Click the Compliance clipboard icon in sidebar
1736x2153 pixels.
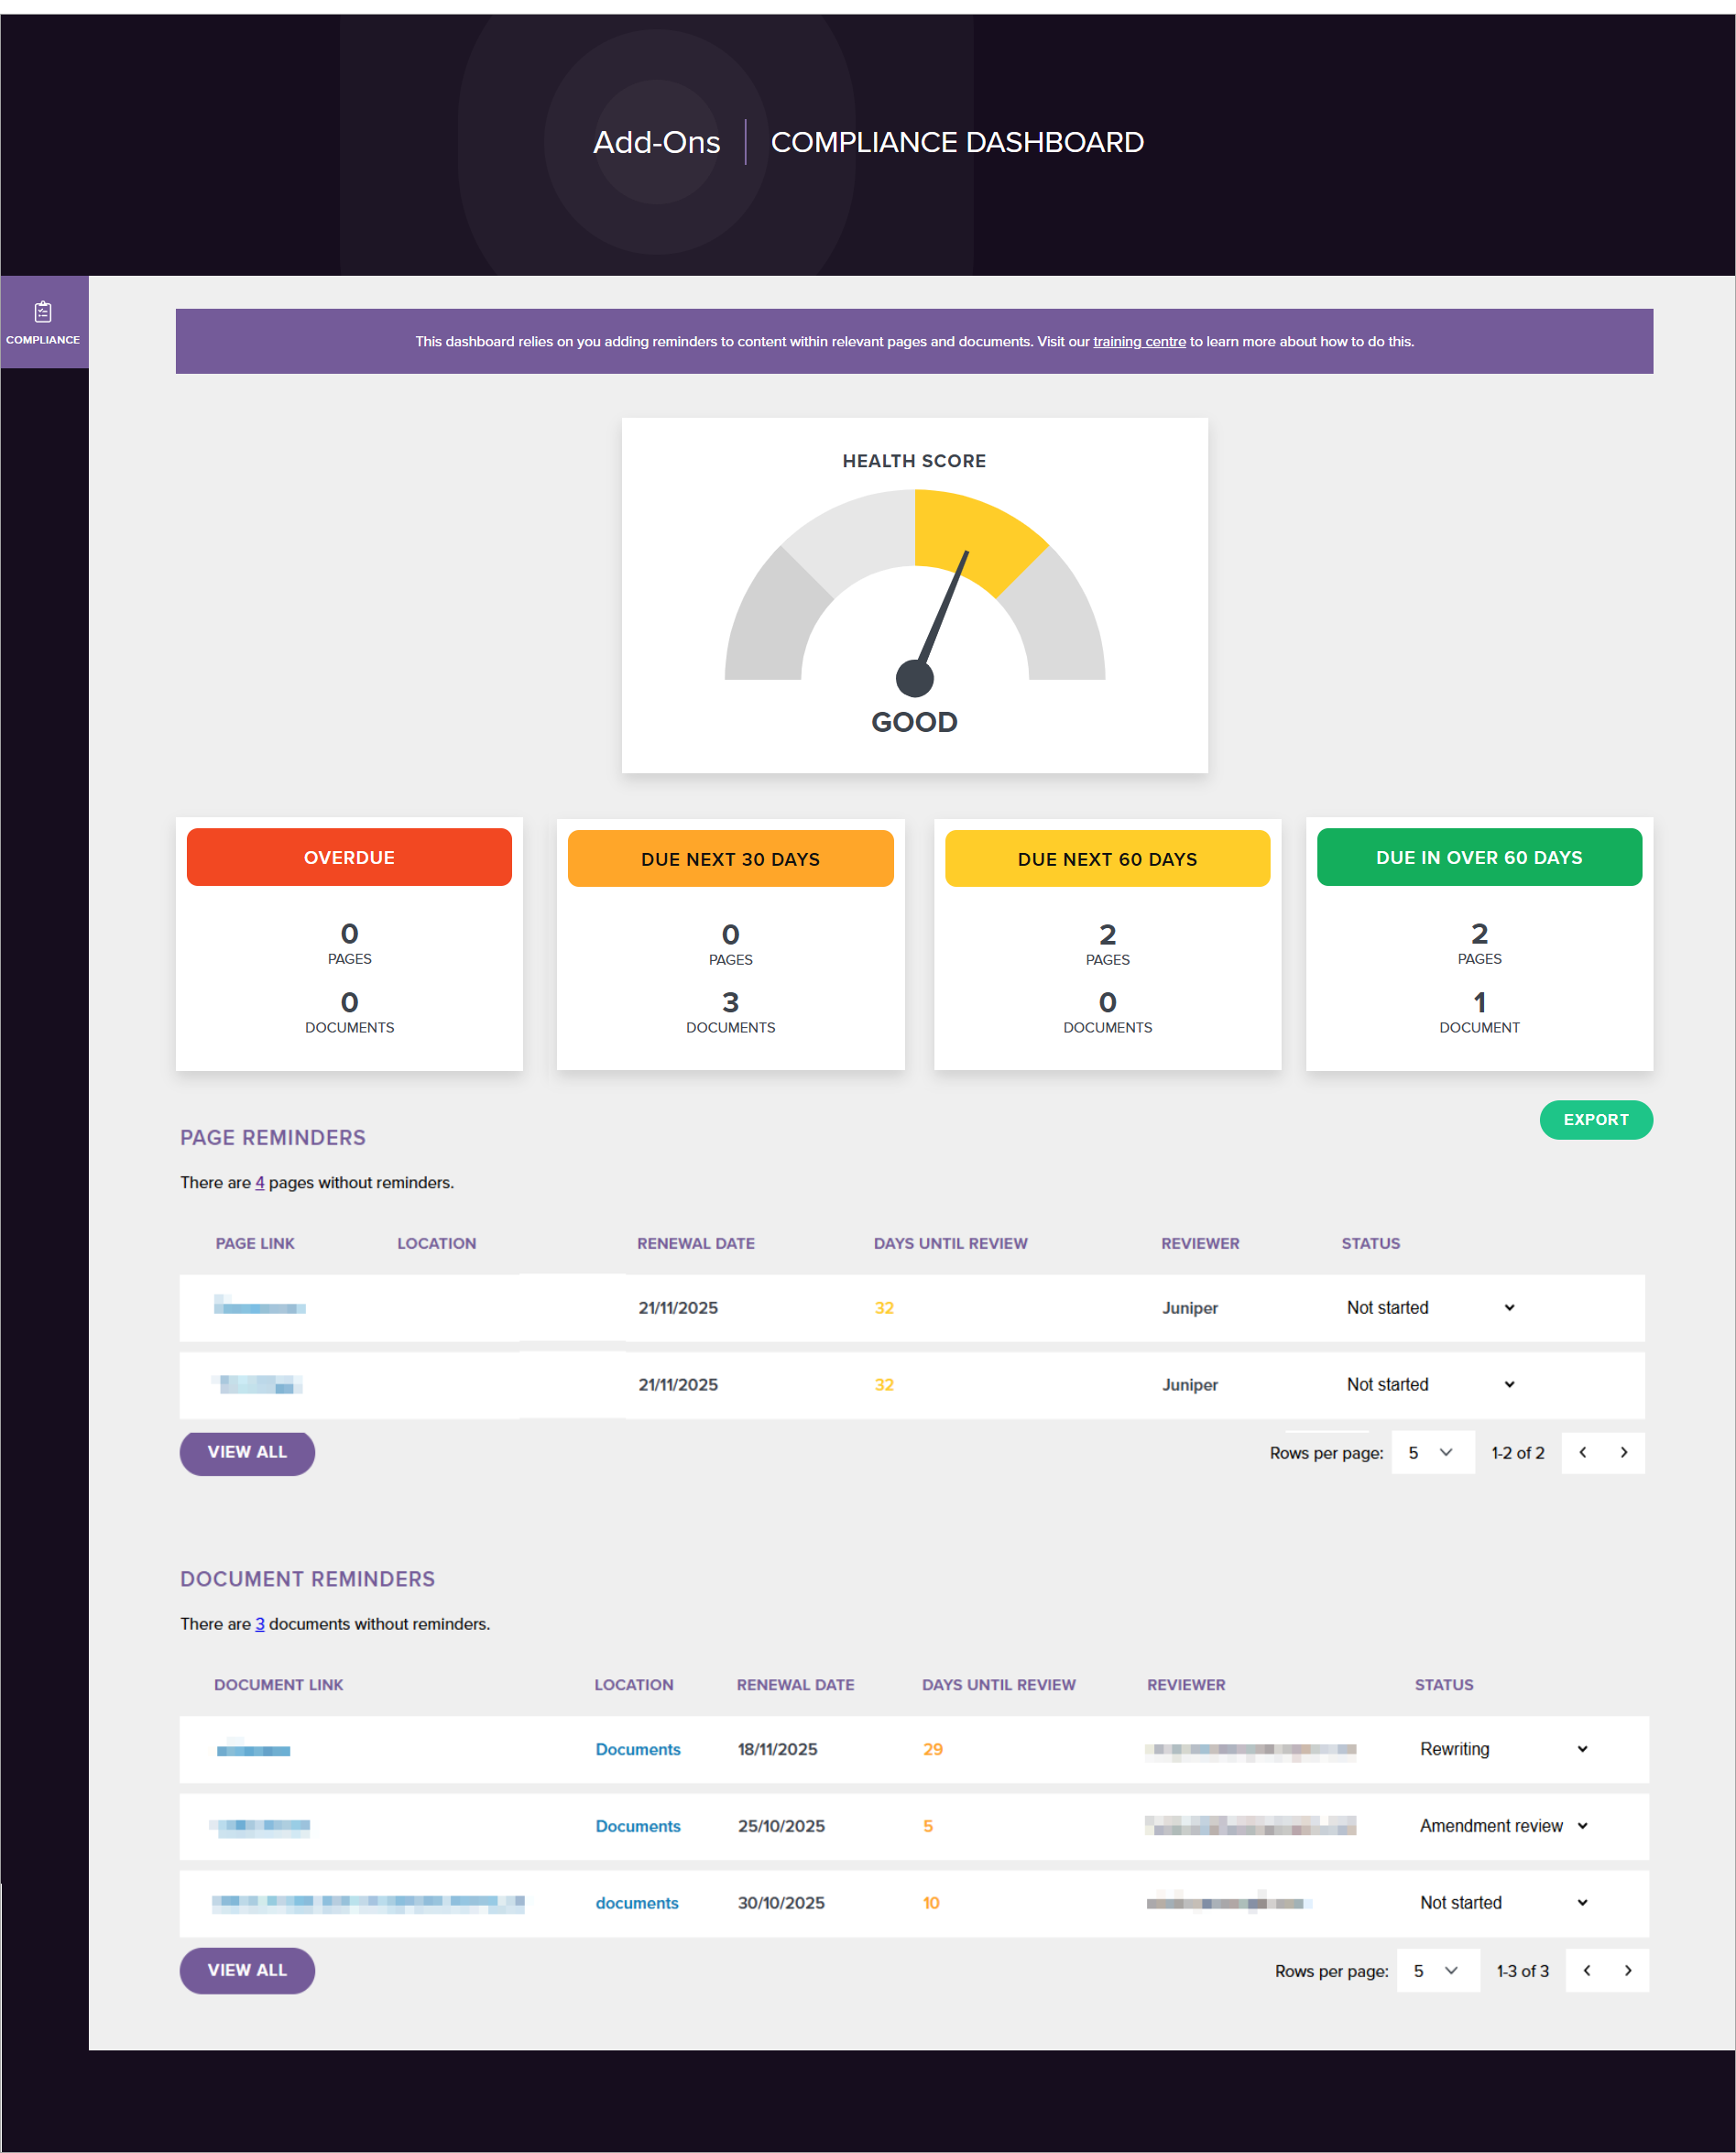pyautogui.click(x=43, y=312)
